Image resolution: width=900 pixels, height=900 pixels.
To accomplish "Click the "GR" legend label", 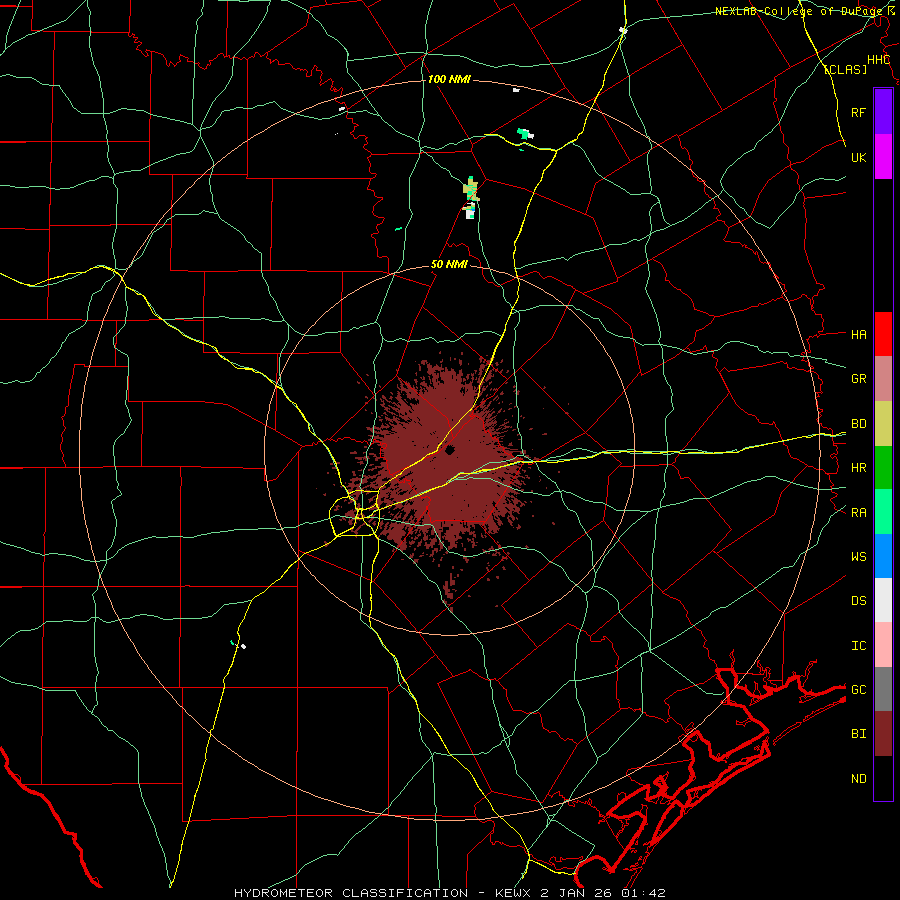I will click(x=858, y=379).
